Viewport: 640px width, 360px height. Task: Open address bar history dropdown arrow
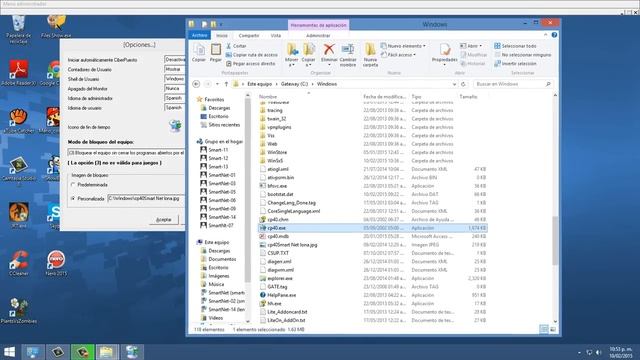(454, 84)
